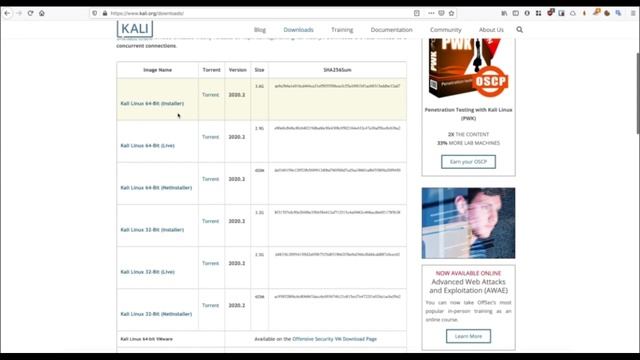Open the Firefox home page icon

(x=42, y=13)
